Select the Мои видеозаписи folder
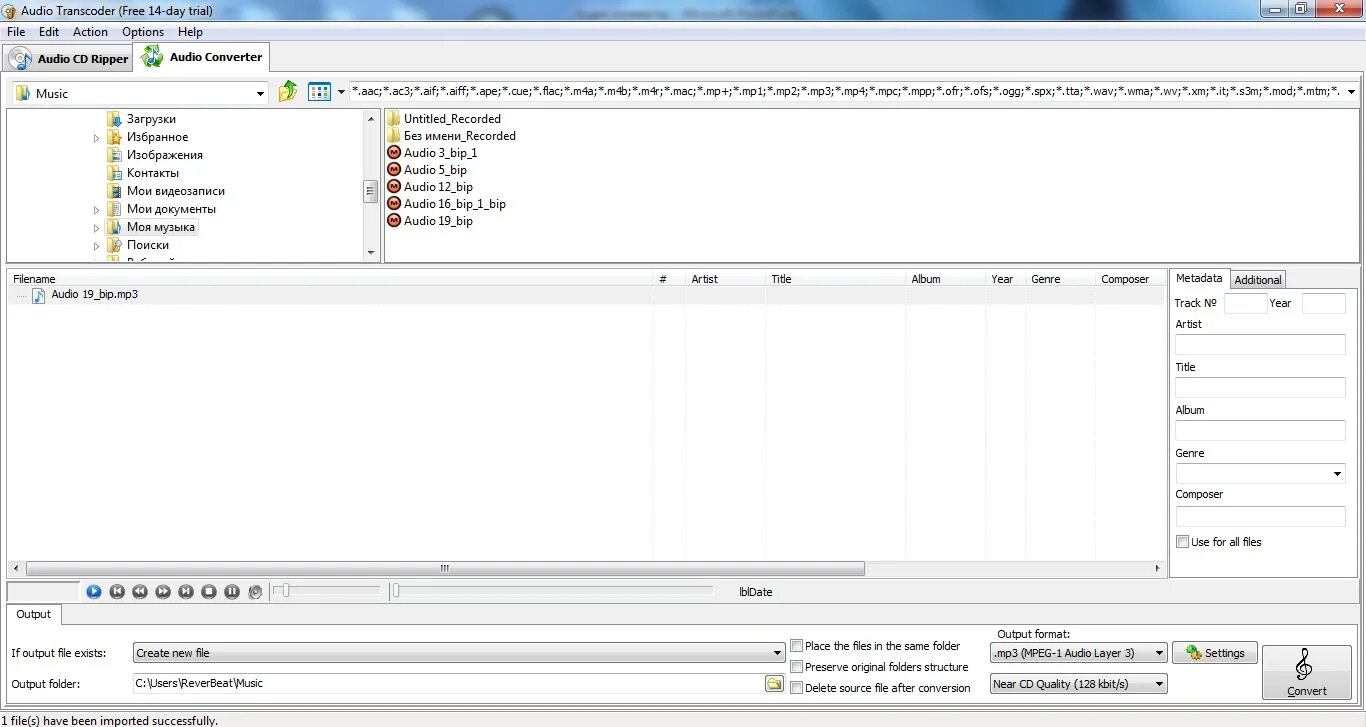Image resolution: width=1366 pixels, height=727 pixels. tap(176, 191)
